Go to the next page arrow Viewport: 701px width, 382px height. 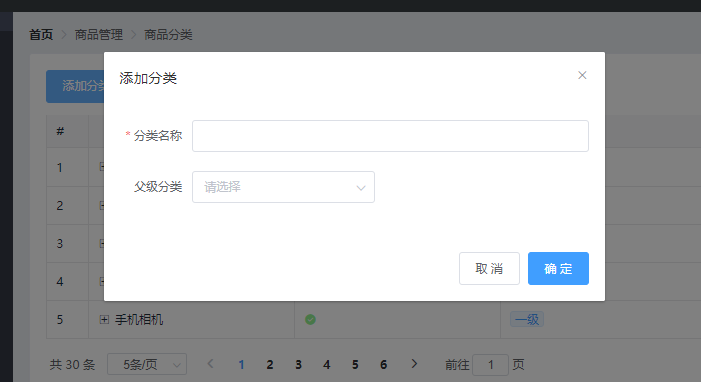pyautogui.click(x=414, y=364)
